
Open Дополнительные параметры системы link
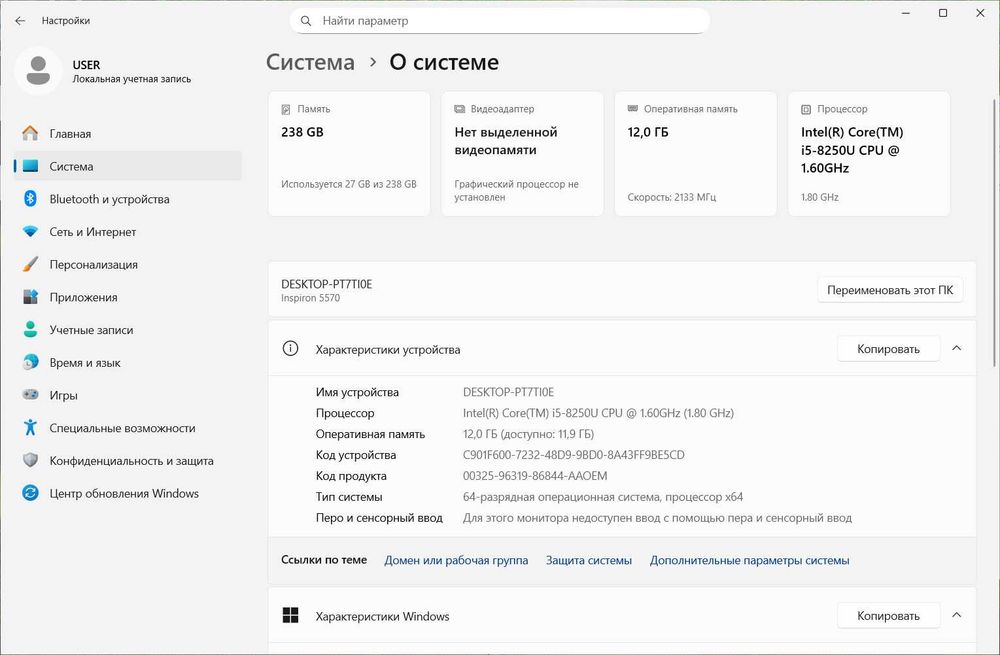pyautogui.click(x=749, y=560)
